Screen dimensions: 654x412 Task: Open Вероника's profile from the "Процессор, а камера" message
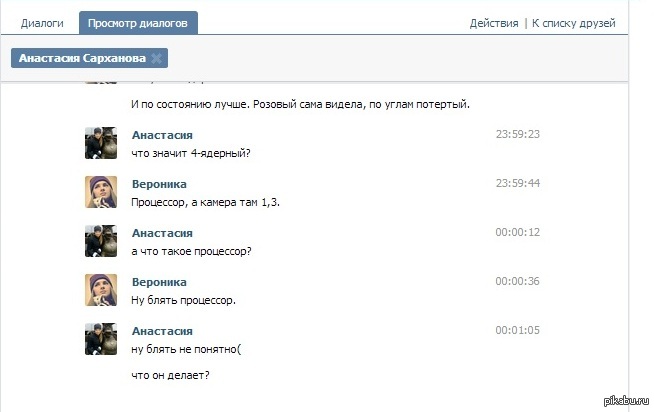coord(159,184)
